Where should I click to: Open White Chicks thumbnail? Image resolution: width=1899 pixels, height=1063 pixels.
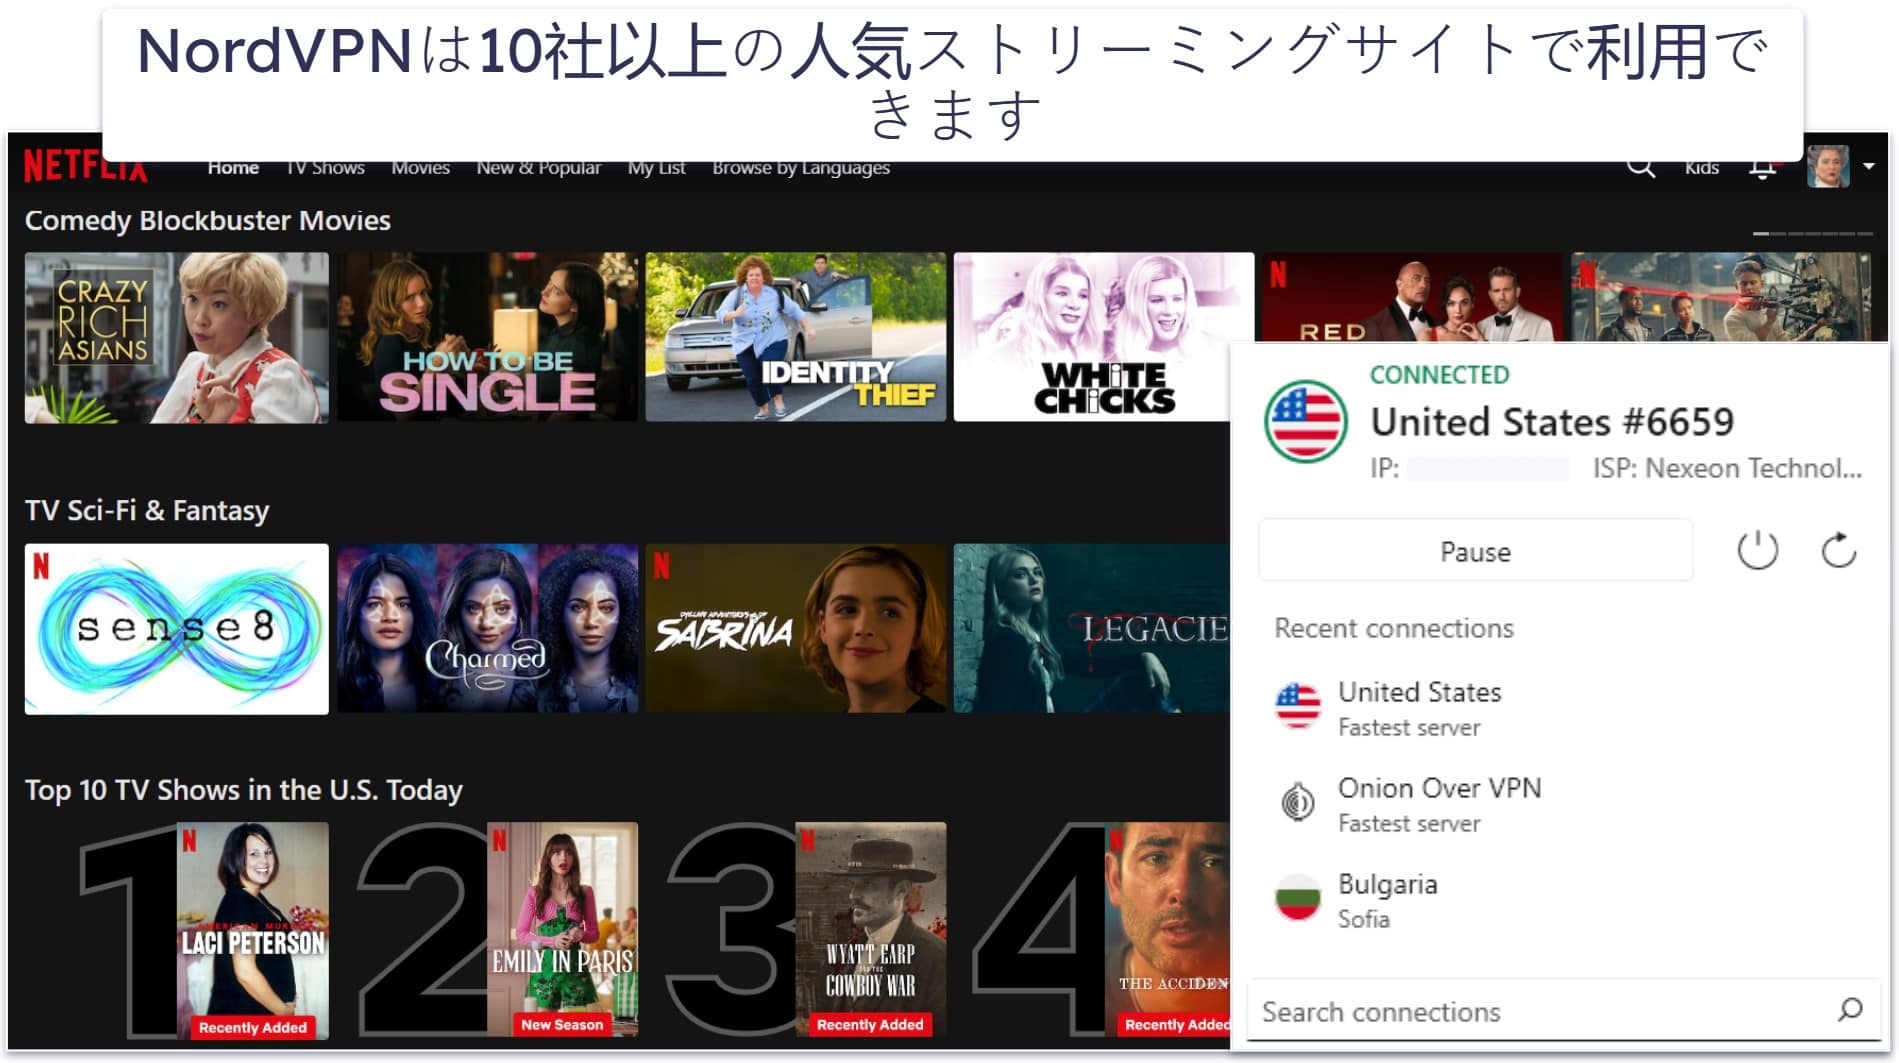(x=1103, y=337)
